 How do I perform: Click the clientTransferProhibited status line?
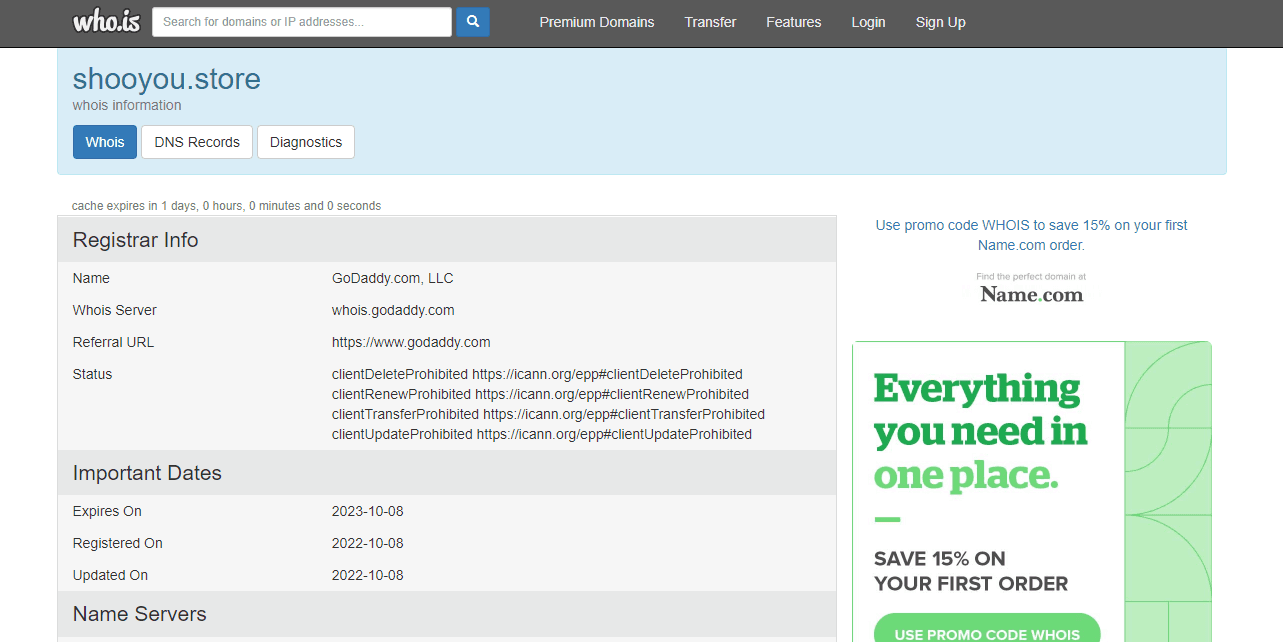coord(548,414)
